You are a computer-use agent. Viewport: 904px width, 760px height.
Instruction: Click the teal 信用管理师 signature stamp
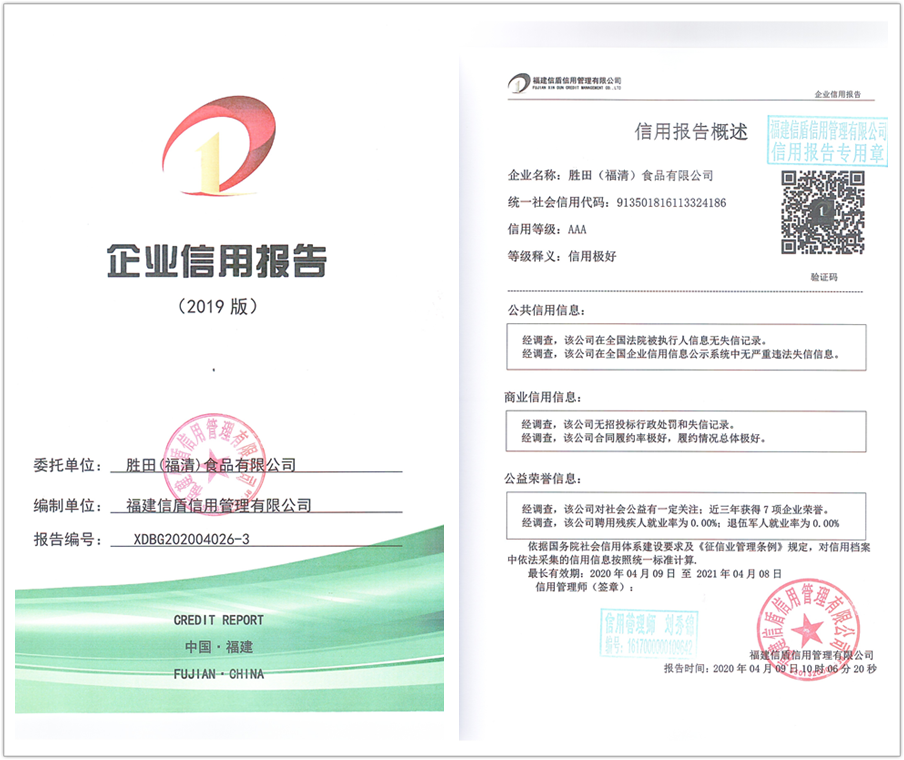[650, 635]
